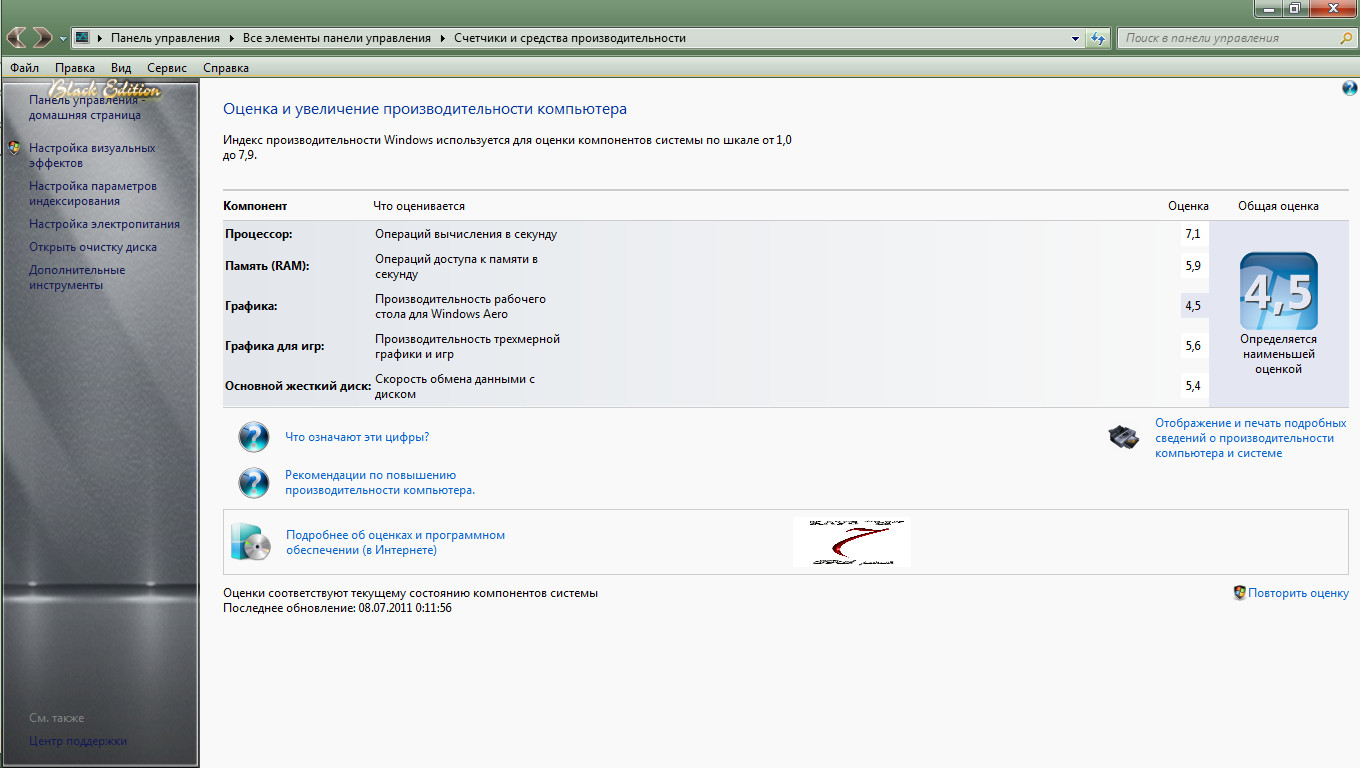Click shield icon beside Повторить оценку
The image size is (1360, 768).
tap(1240, 592)
